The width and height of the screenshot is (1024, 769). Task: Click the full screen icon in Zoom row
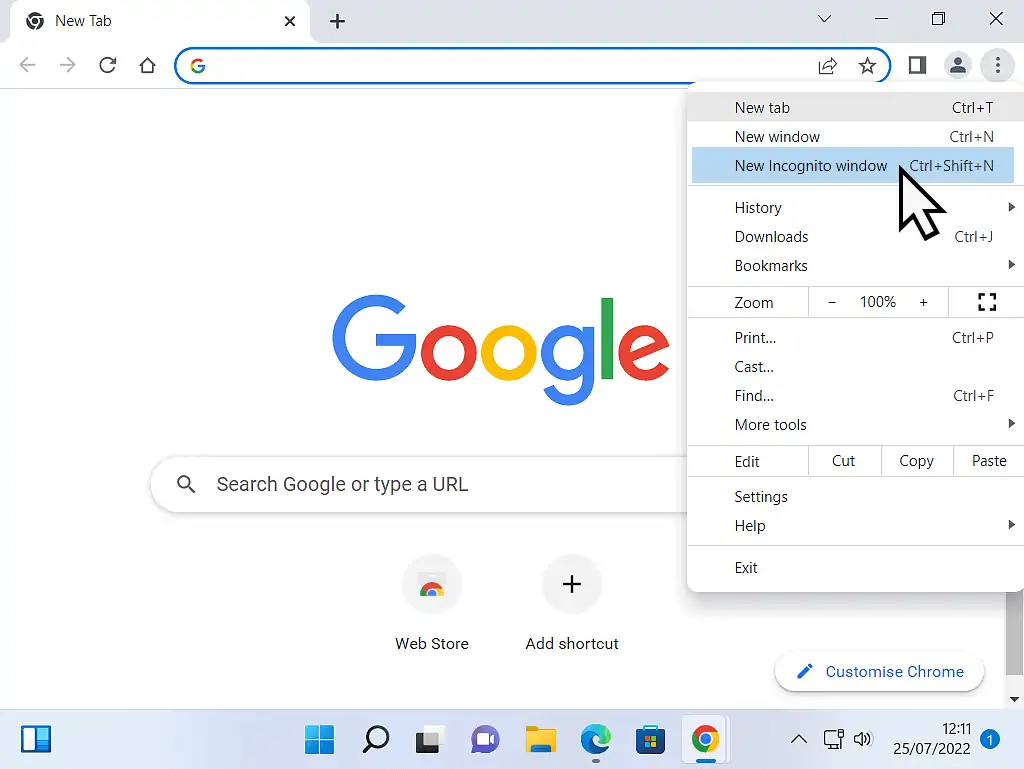tap(987, 301)
